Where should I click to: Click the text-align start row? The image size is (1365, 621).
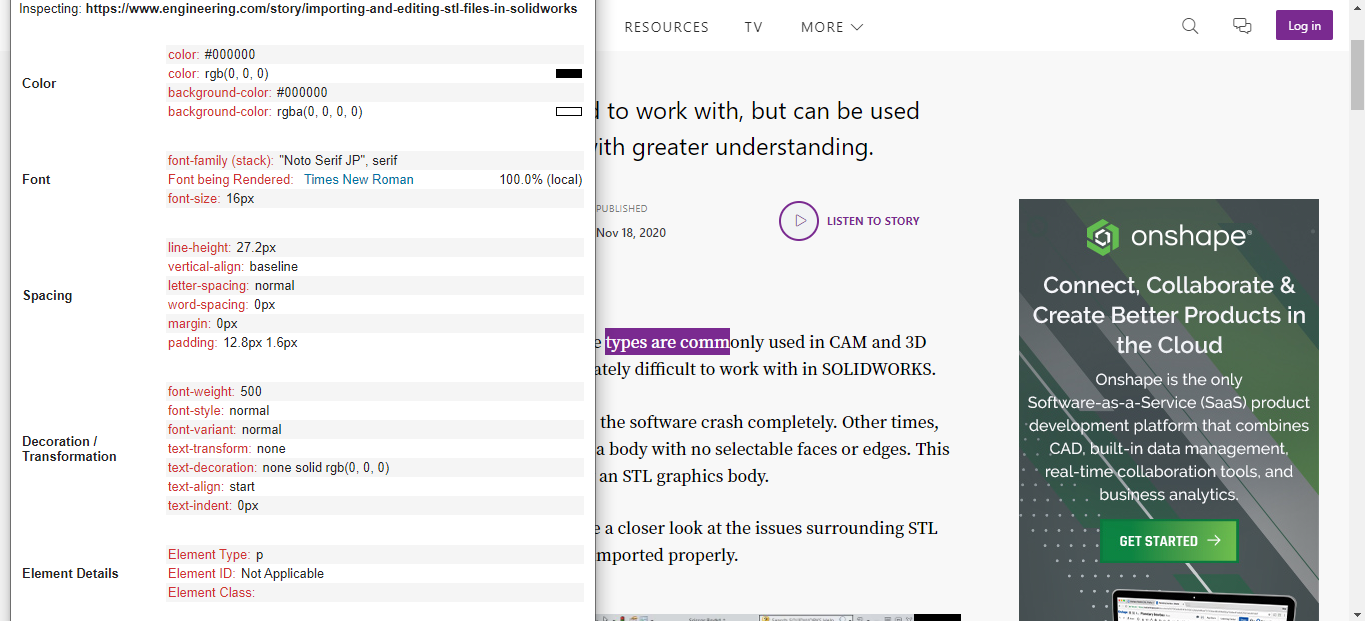point(375,487)
